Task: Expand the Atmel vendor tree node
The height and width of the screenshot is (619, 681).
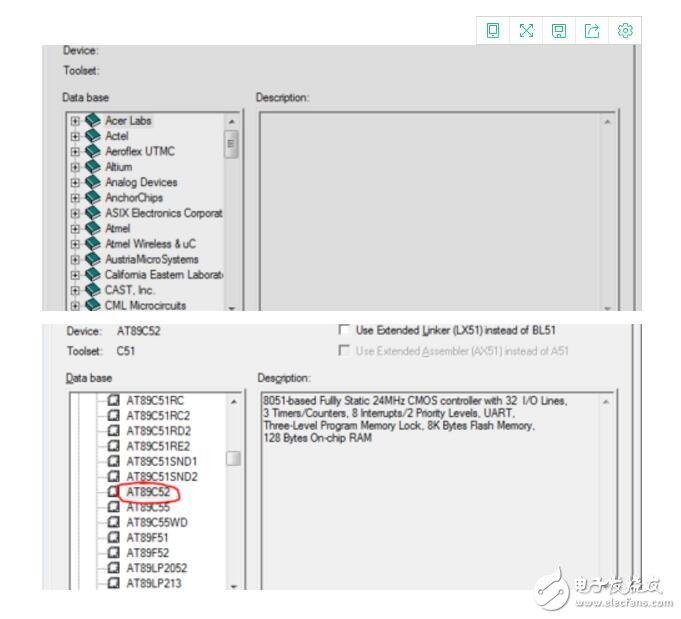Action: [x=75, y=229]
